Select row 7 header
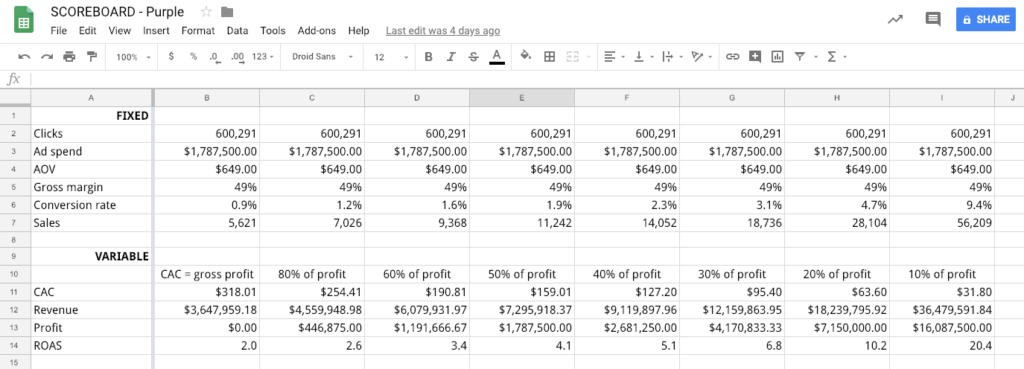This screenshot has height=369, width=1024. [x=14, y=223]
